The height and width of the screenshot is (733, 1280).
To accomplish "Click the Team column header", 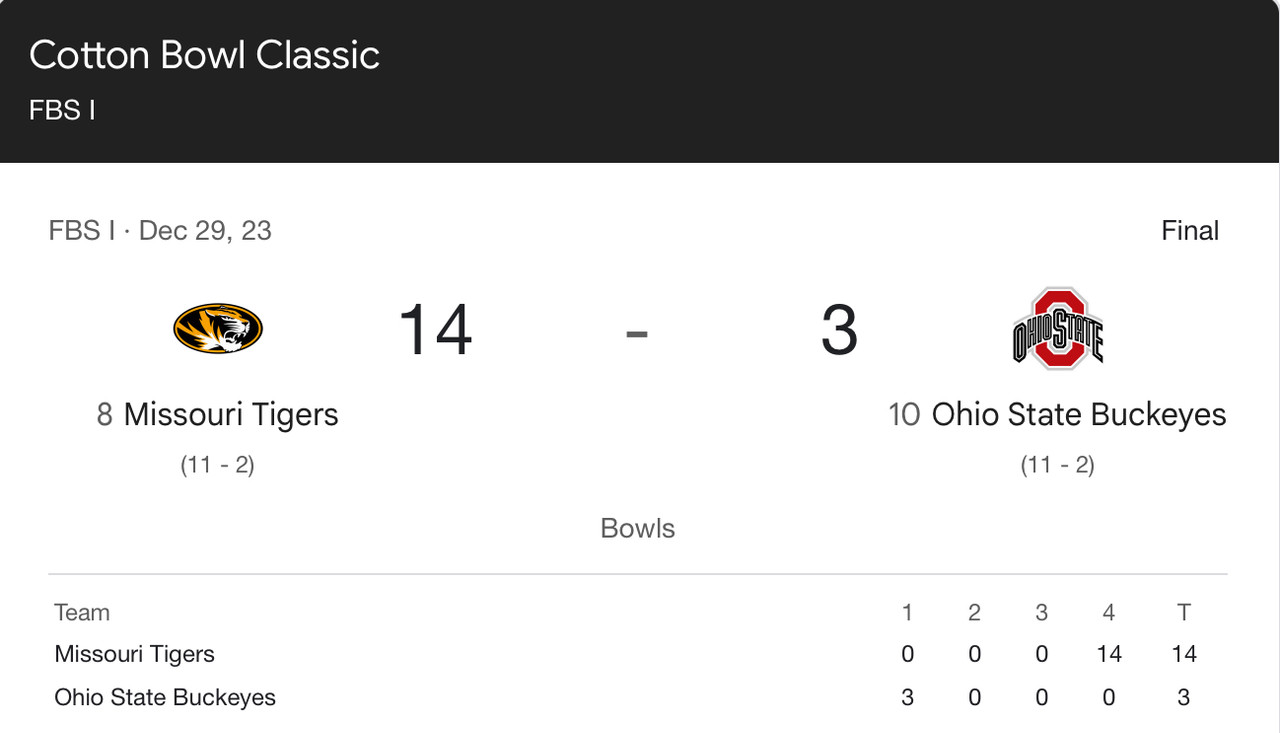I will (82, 612).
